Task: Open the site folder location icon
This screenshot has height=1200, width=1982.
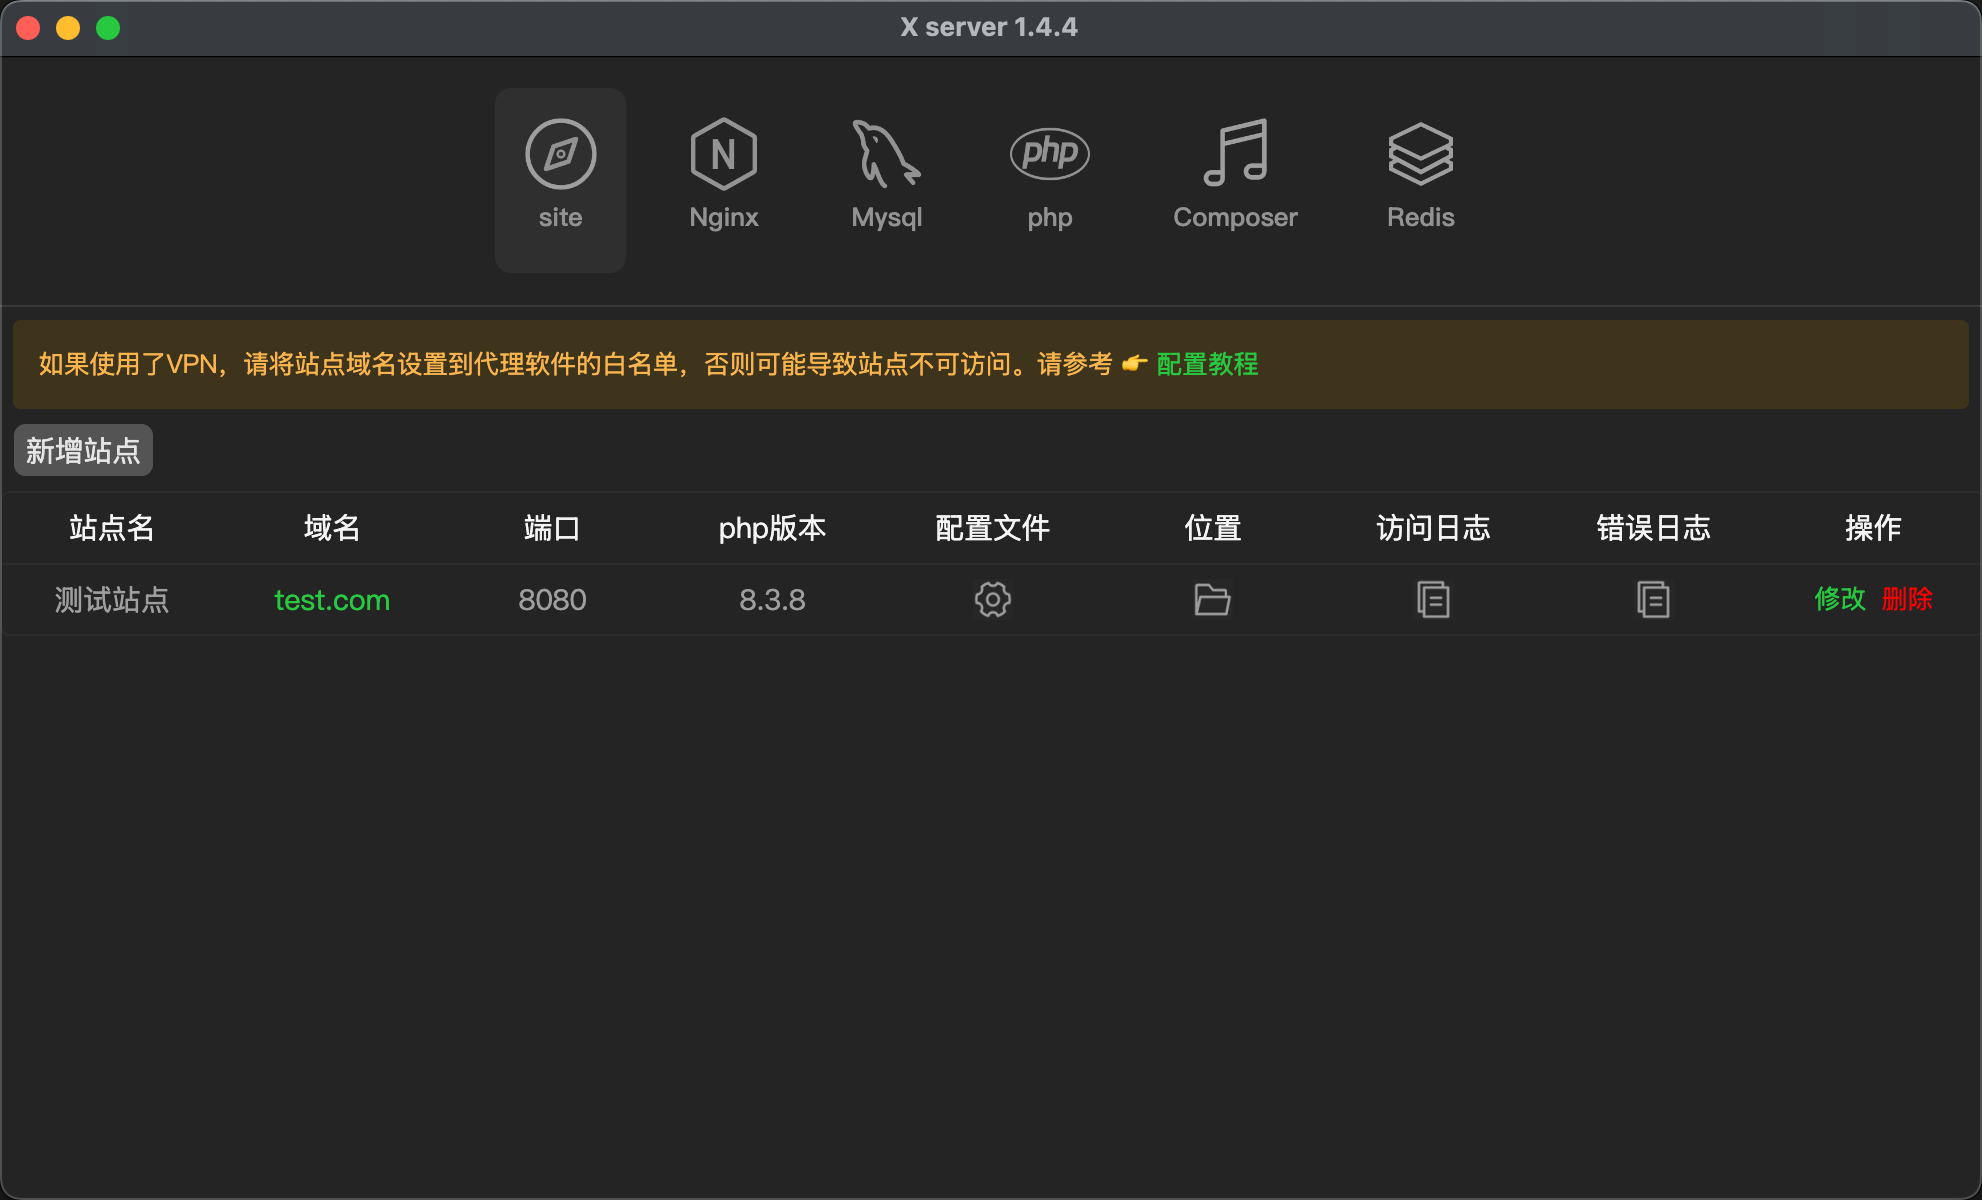Action: (x=1213, y=600)
